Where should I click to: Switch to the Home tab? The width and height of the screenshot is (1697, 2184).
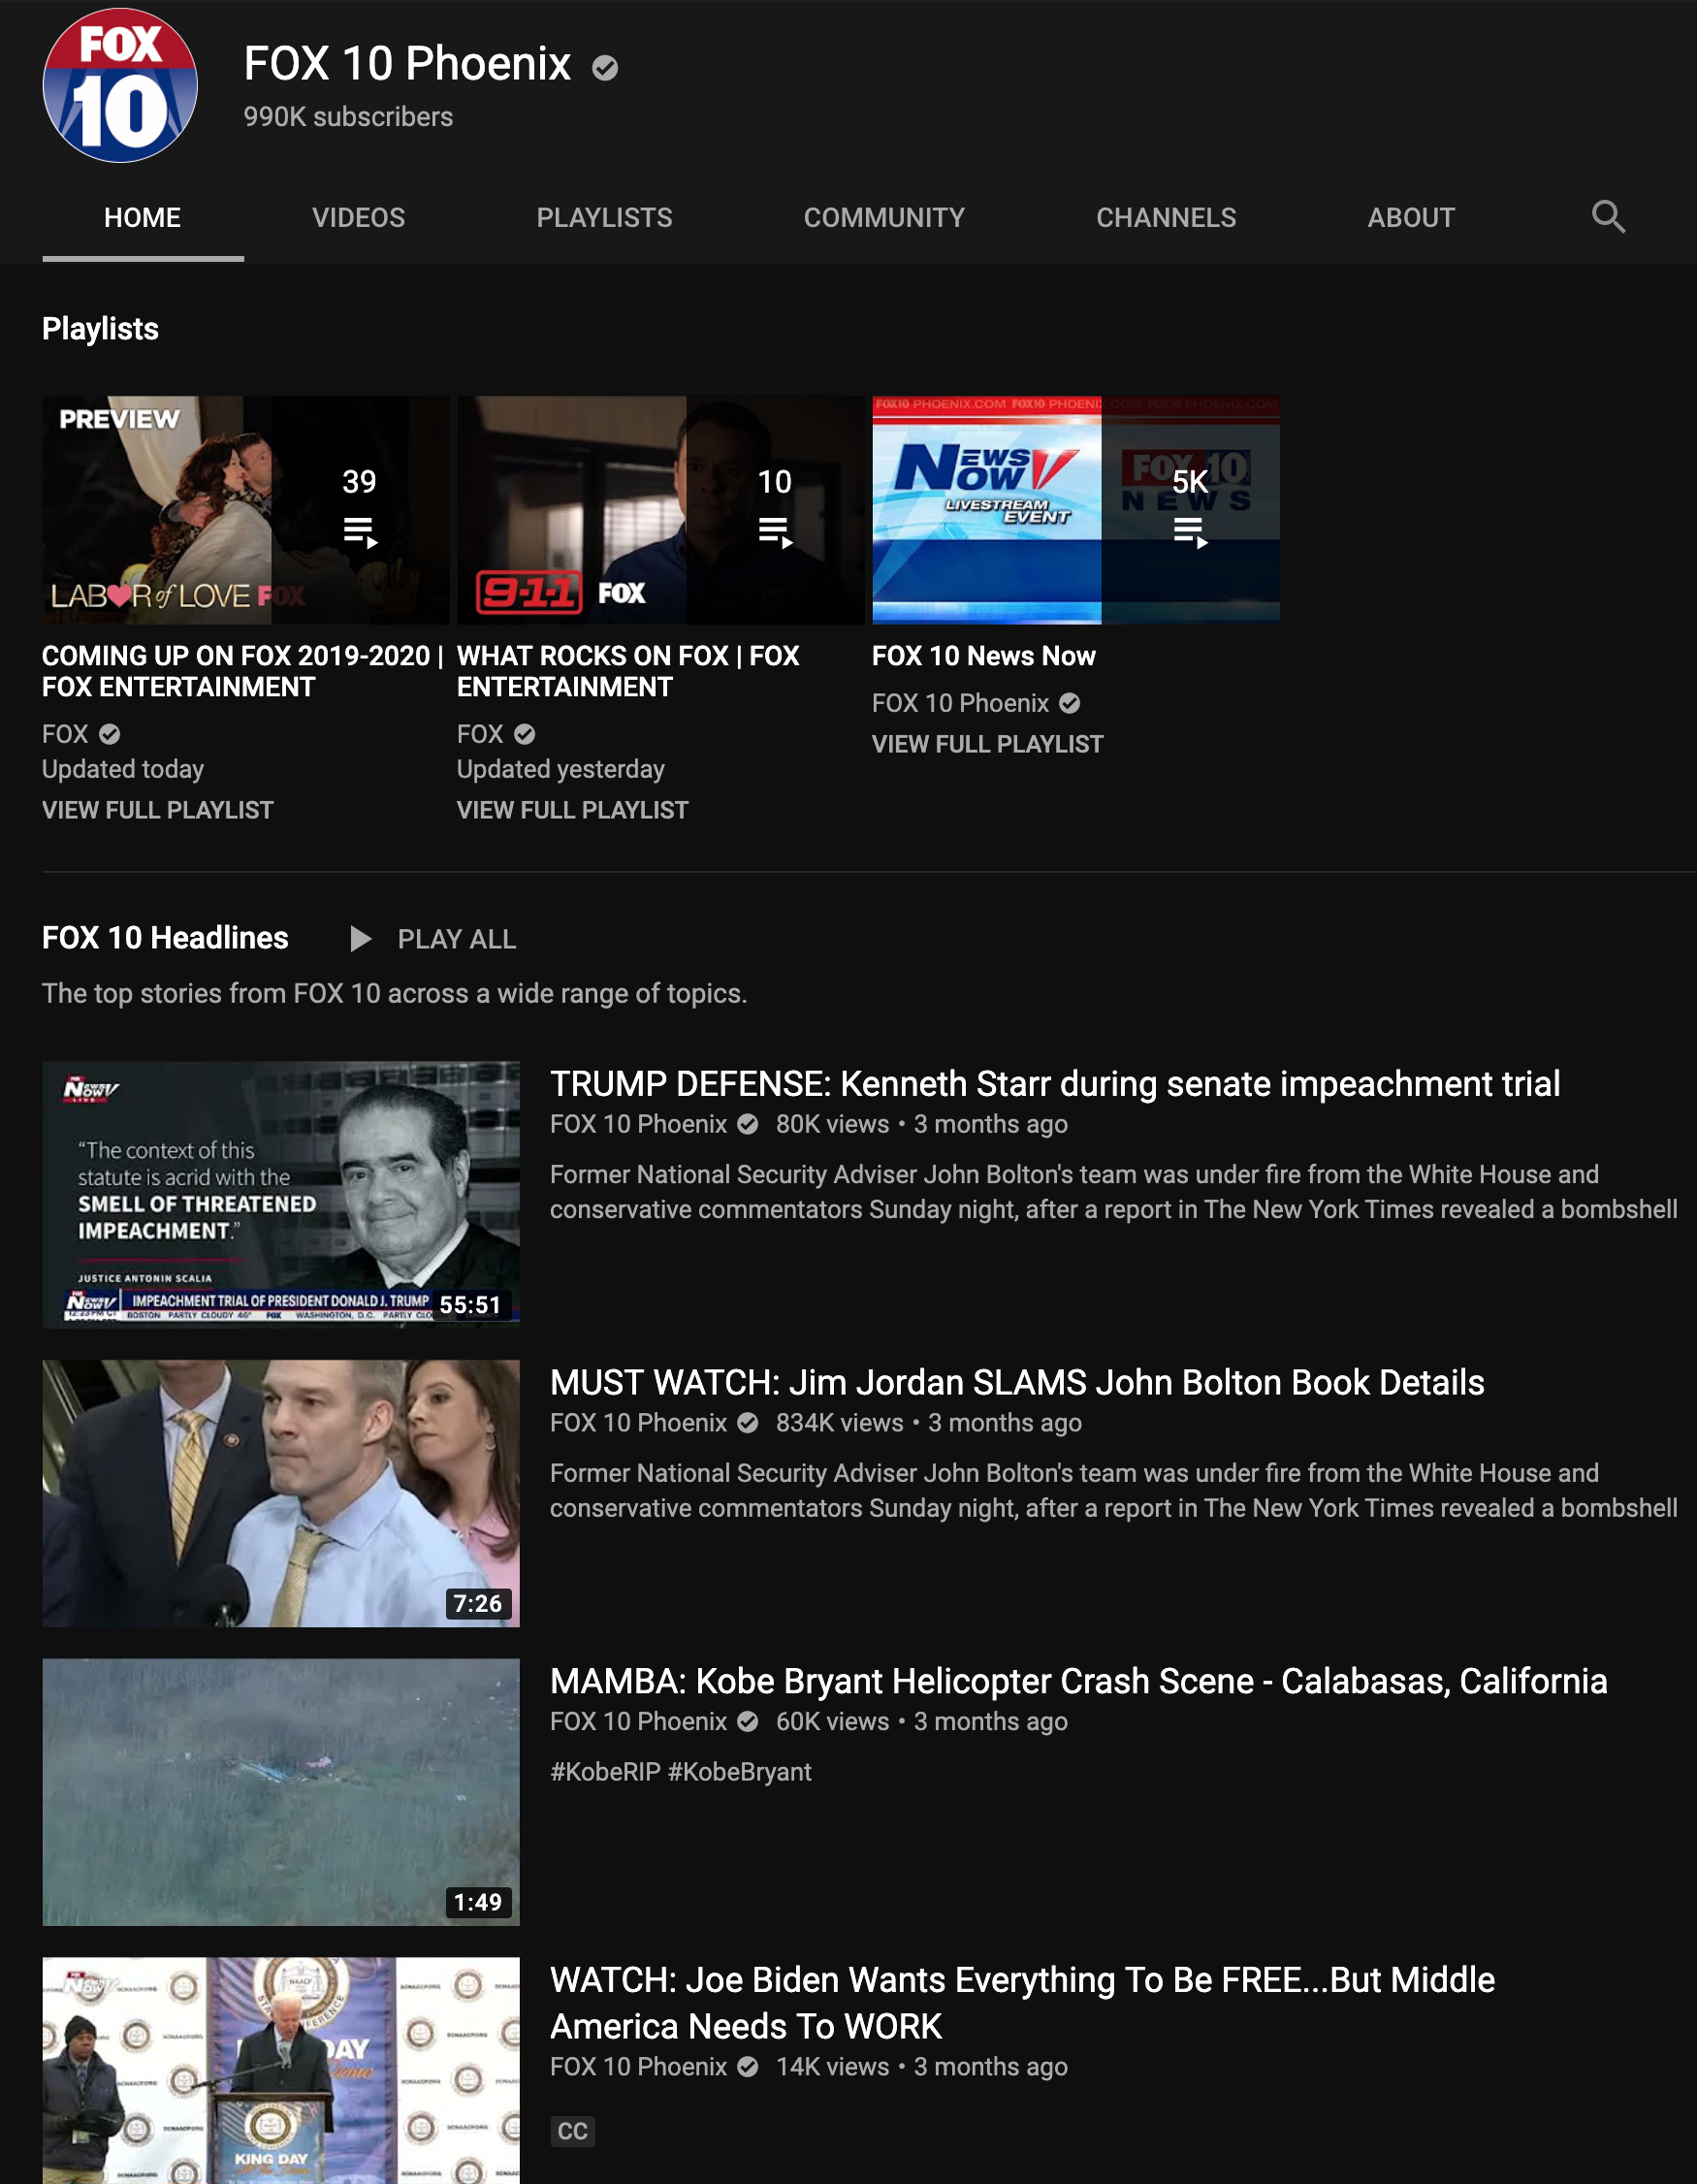[143, 218]
